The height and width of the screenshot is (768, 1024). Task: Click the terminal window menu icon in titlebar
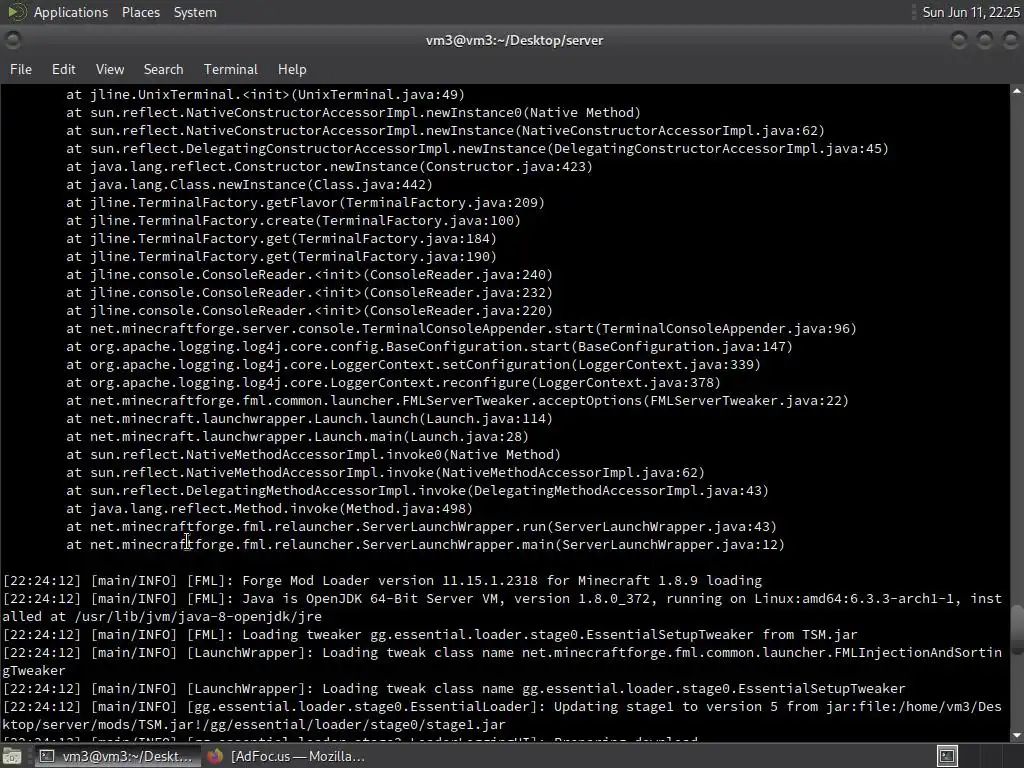coord(12,40)
